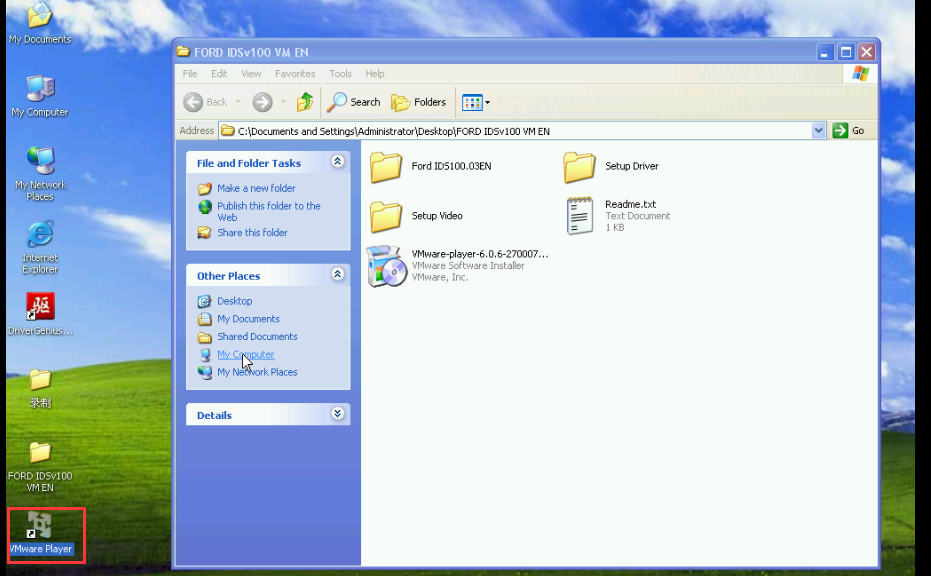
Task: Click the Setup Video folder name
Action: [437, 216]
